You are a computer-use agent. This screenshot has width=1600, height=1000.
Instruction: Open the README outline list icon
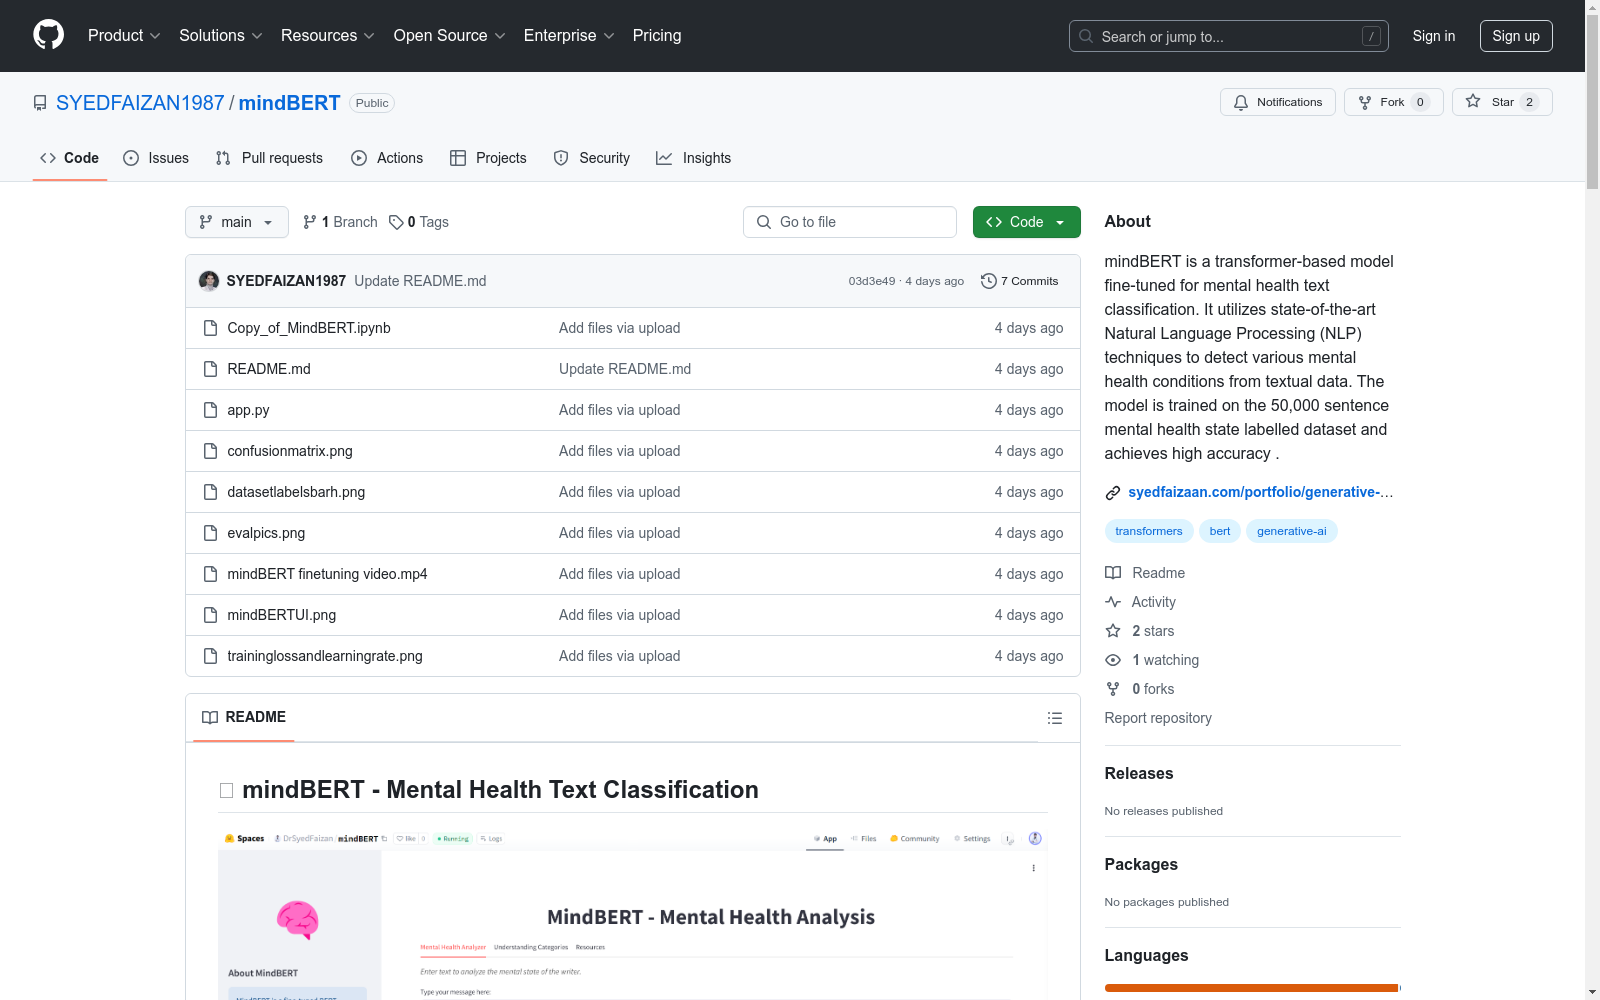point(1054,718)
